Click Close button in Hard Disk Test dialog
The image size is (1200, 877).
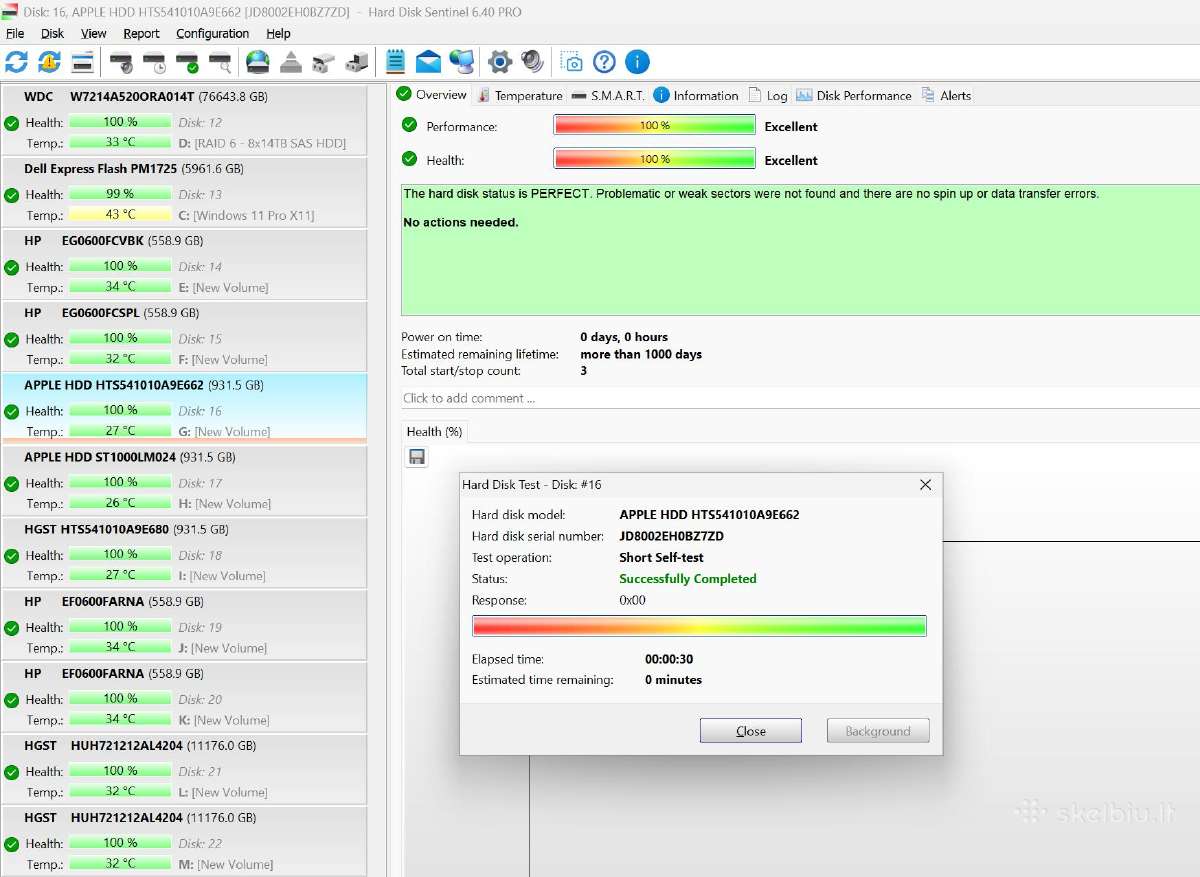coord(751,731)
